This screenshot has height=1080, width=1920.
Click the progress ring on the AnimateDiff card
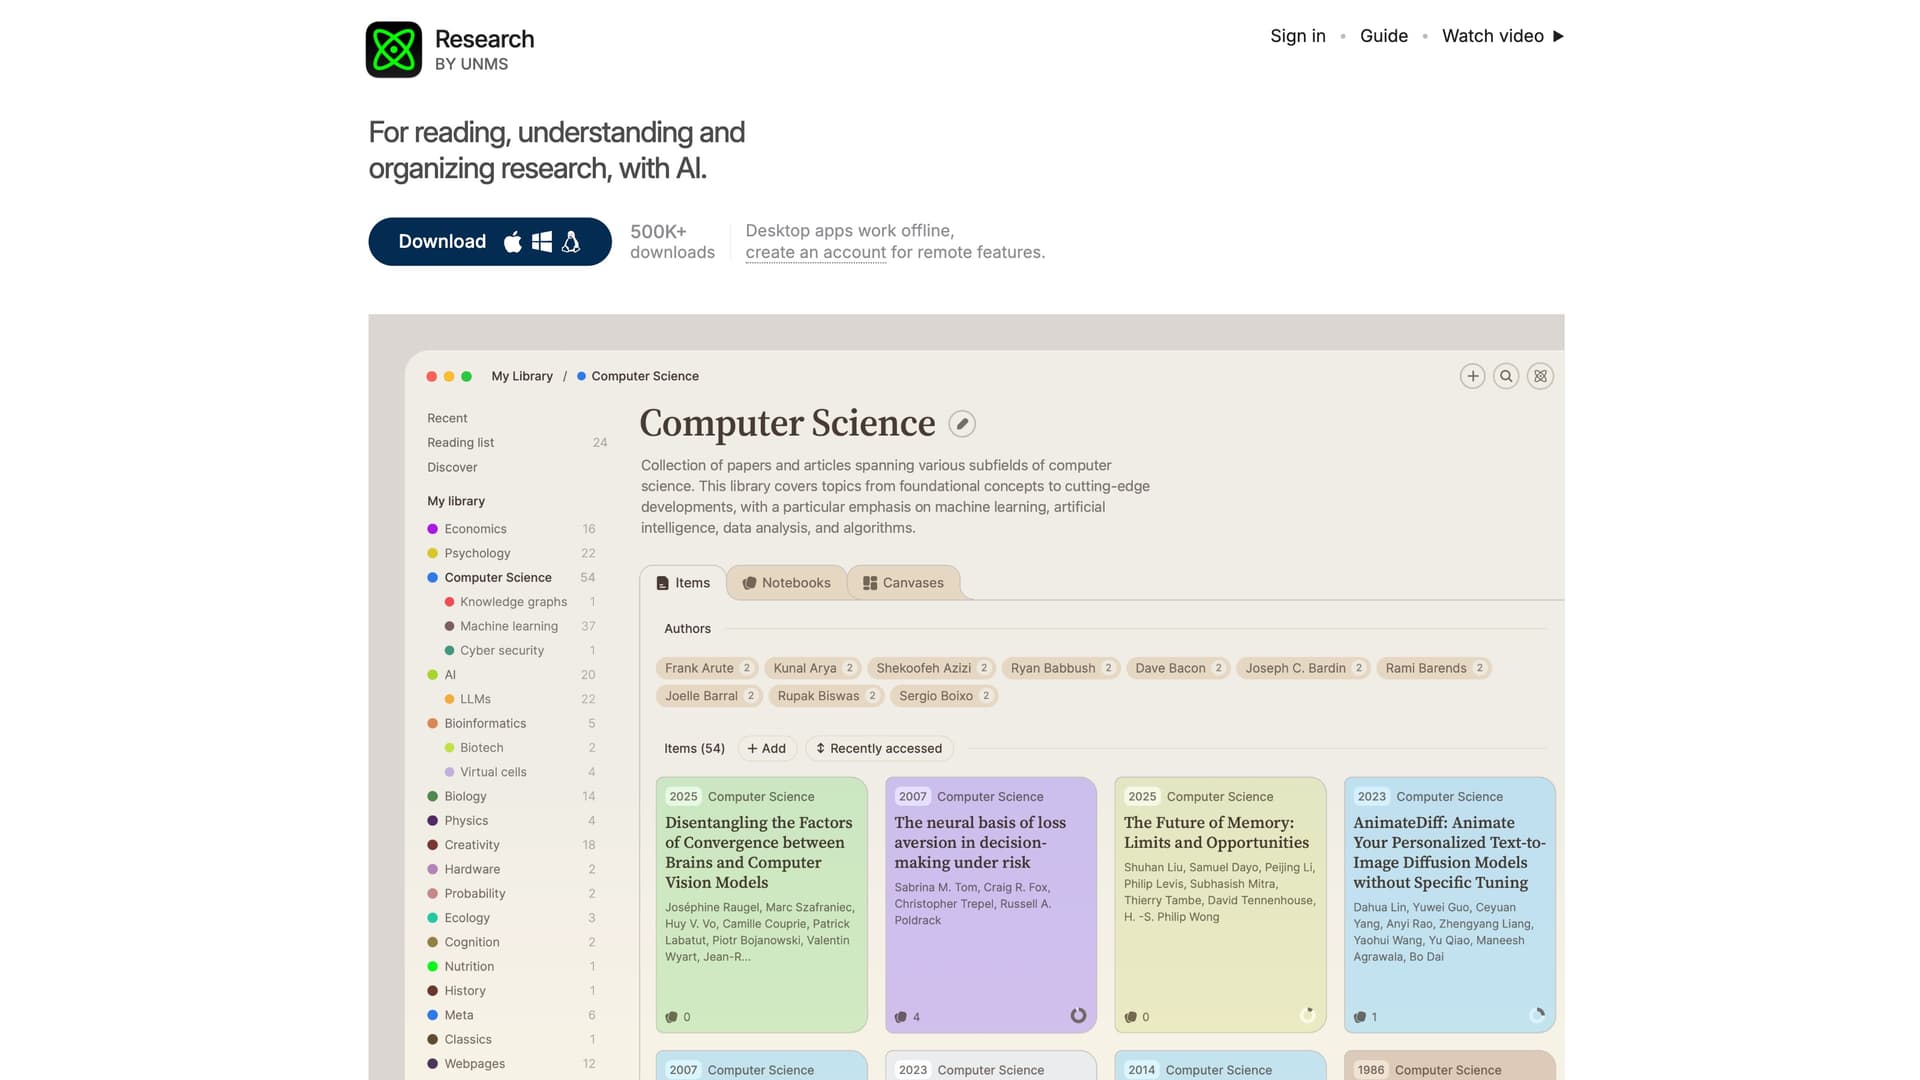coord(1537,1016)
